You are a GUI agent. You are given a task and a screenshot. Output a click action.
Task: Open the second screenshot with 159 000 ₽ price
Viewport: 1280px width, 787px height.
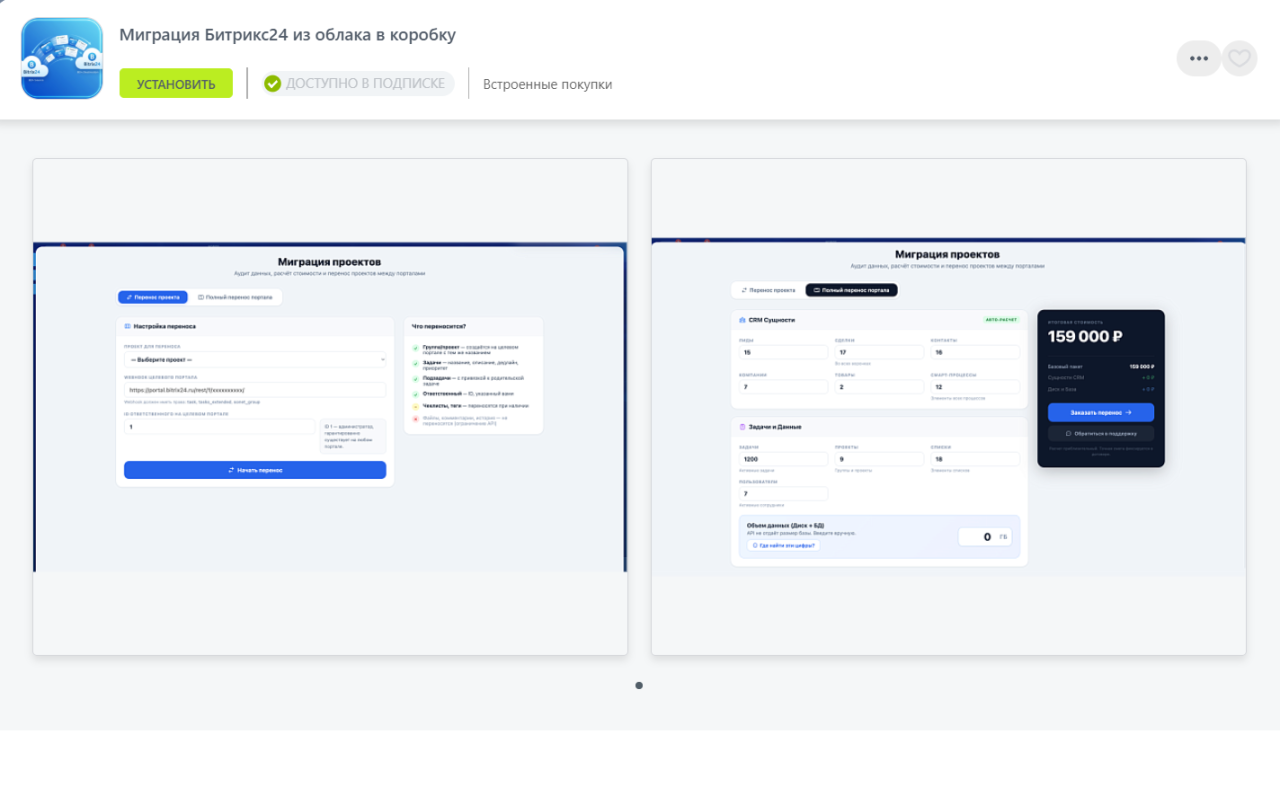tap(948, 407)
